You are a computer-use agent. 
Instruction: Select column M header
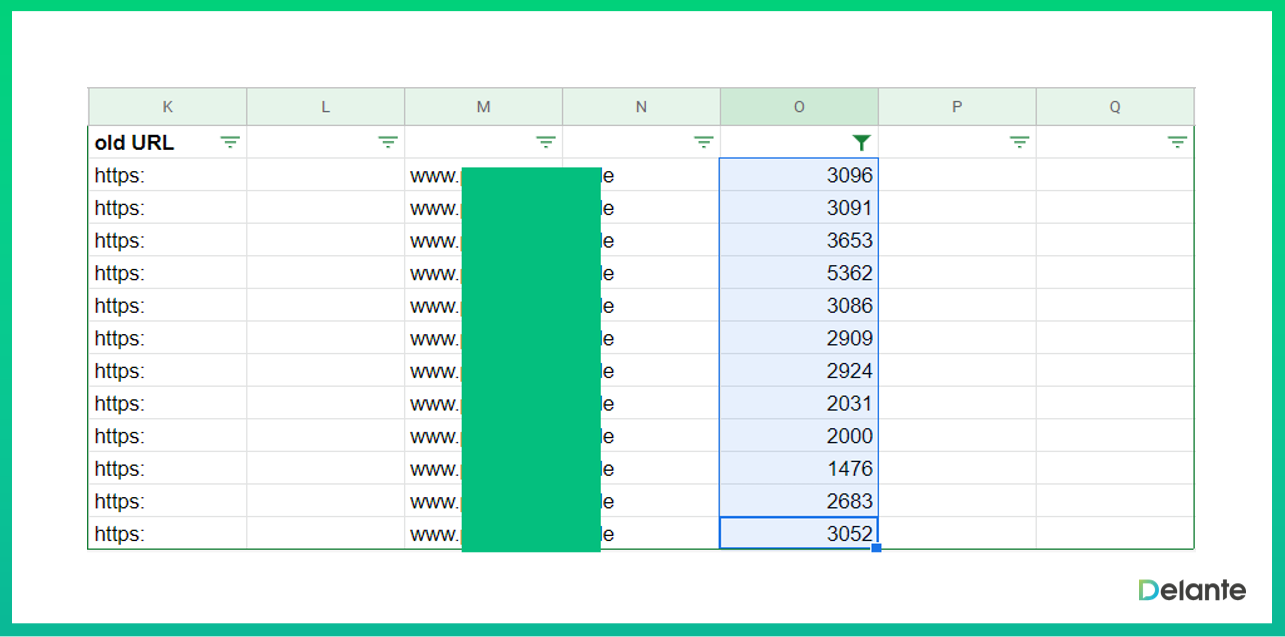pos(483,107)
